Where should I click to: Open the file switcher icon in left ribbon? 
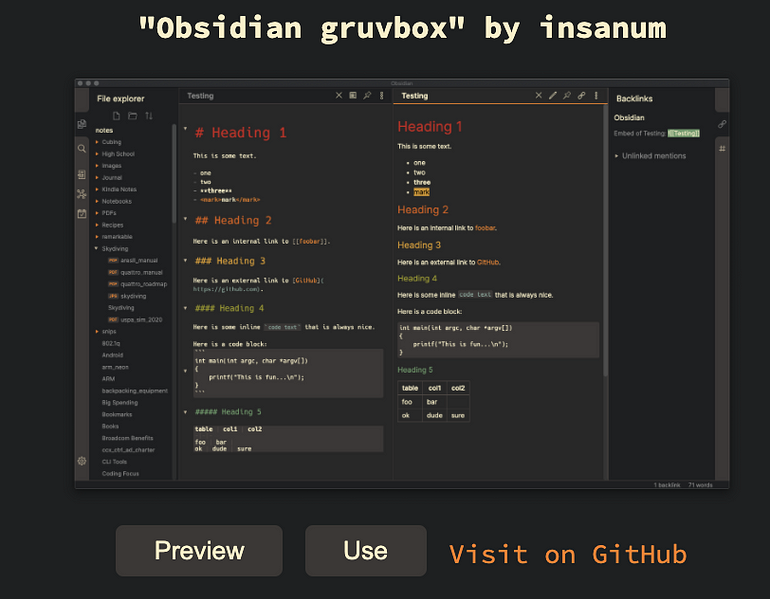pos(82,124)
